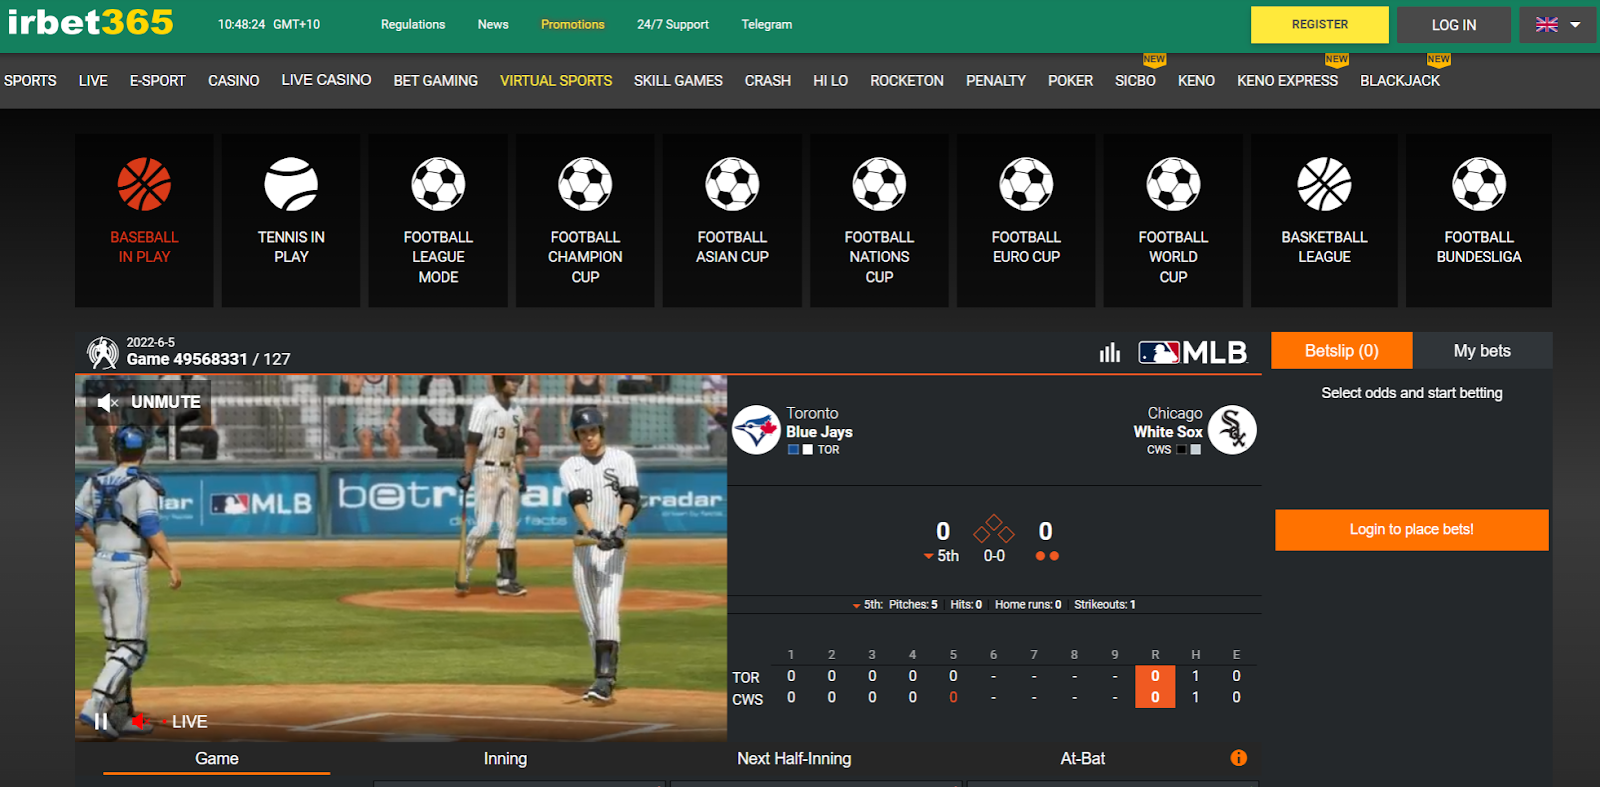The height and width of the screenshot is (787, 1600).
Task: Open the Poker menu item
Action: 1070,80
